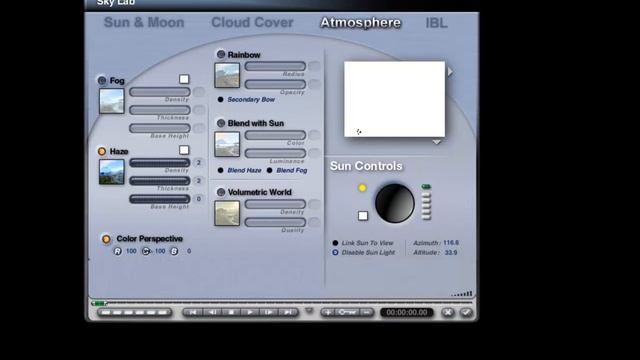Step forward one frame
The image size is (640, 360).
[x=269, y=312]
